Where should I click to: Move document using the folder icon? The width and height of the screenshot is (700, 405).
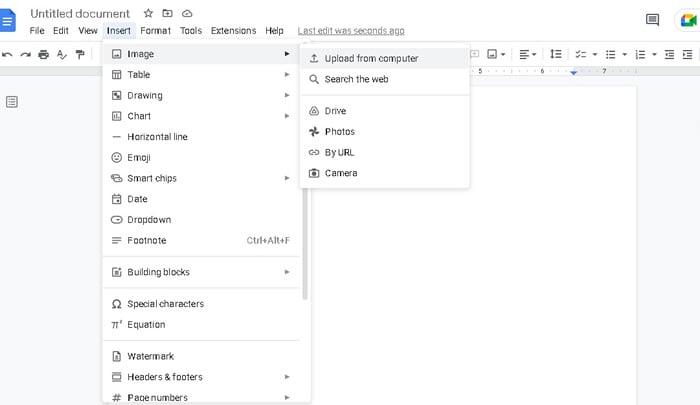(167, 14)
